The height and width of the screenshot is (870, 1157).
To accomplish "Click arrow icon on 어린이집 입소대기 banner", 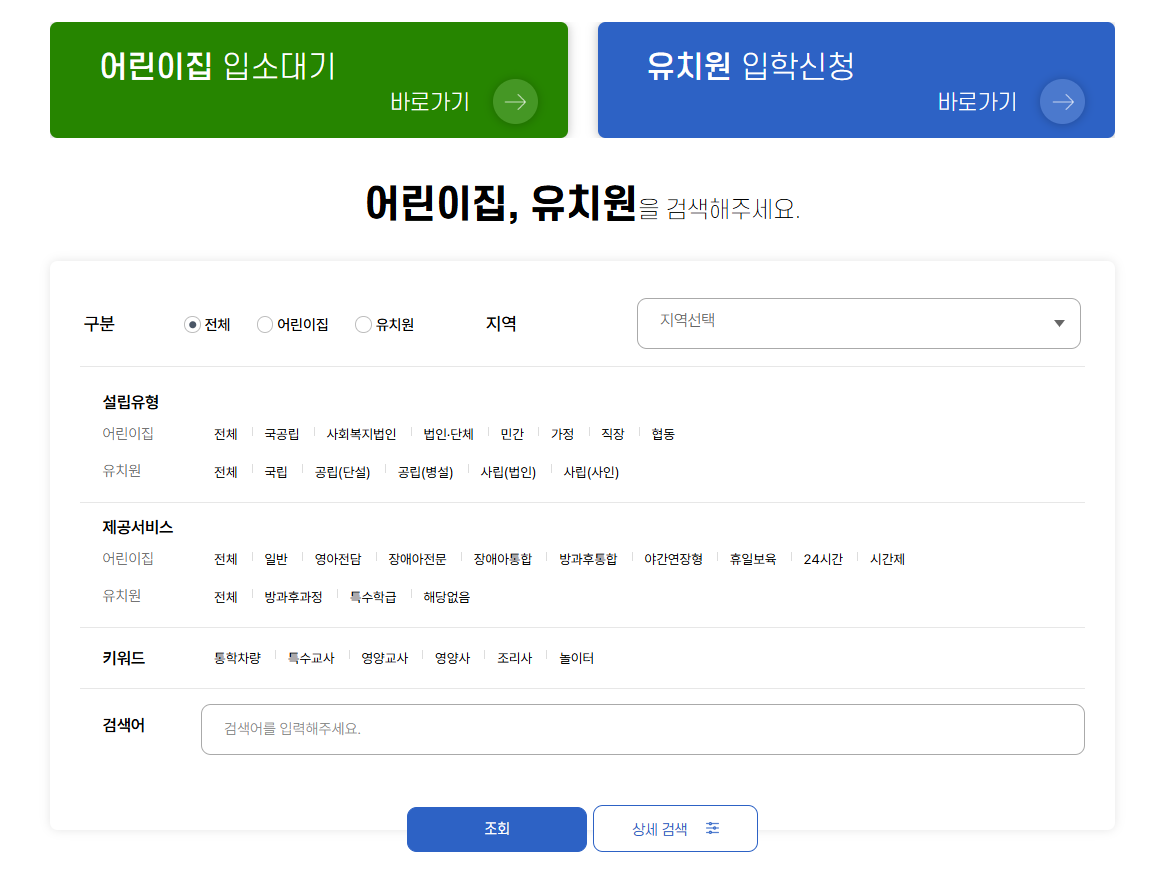I will pyautogui.click(x=515, y=102).
